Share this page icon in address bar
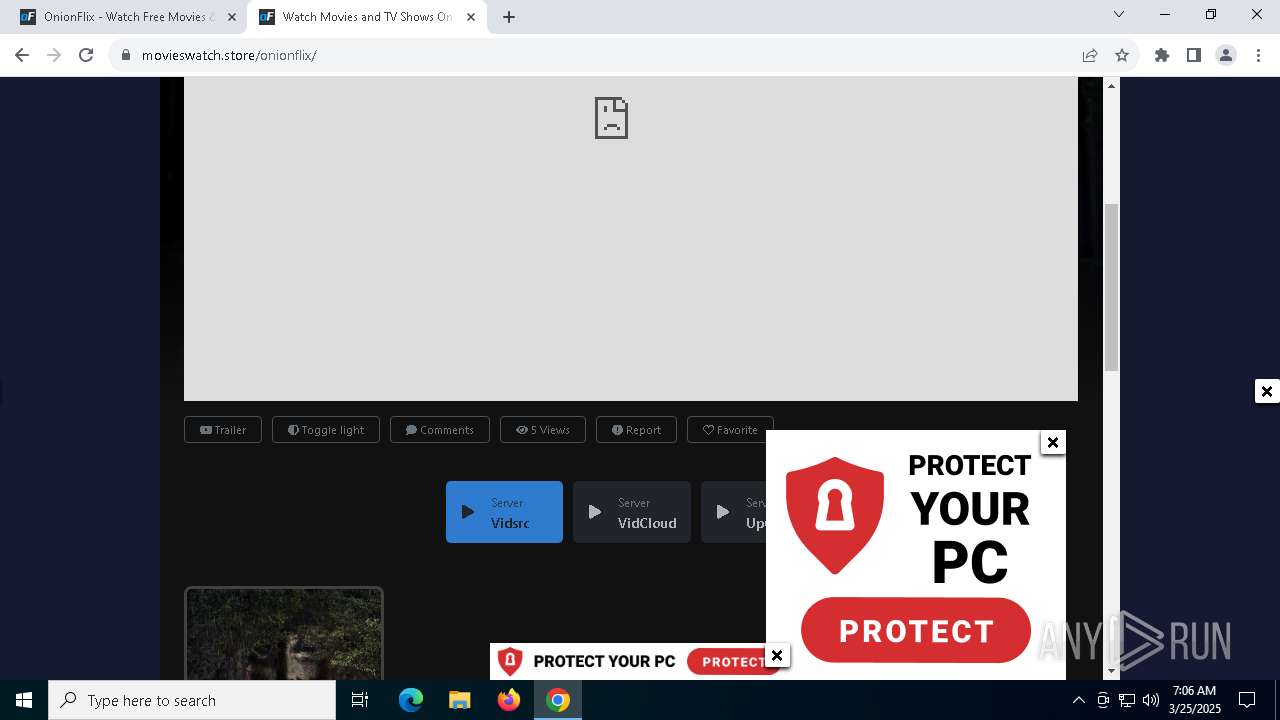 point(1090,55)
